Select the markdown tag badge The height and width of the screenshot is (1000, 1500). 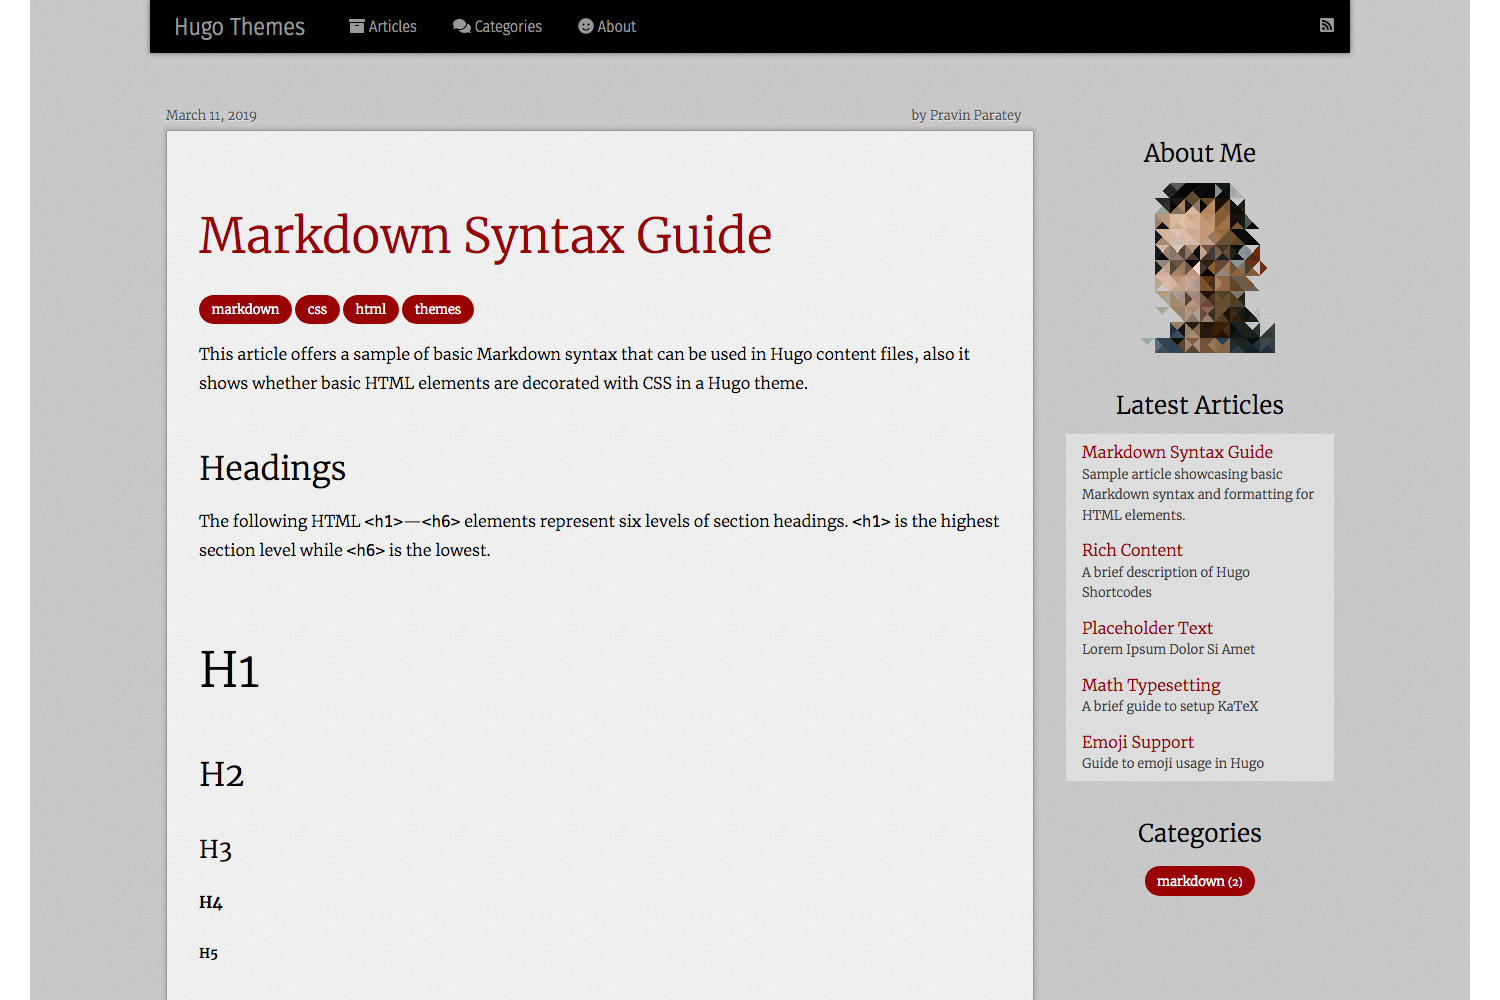[245, 309]
